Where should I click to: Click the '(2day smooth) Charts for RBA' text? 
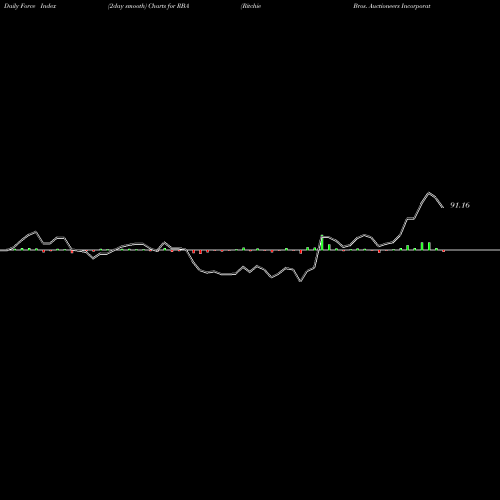point(149,6)
